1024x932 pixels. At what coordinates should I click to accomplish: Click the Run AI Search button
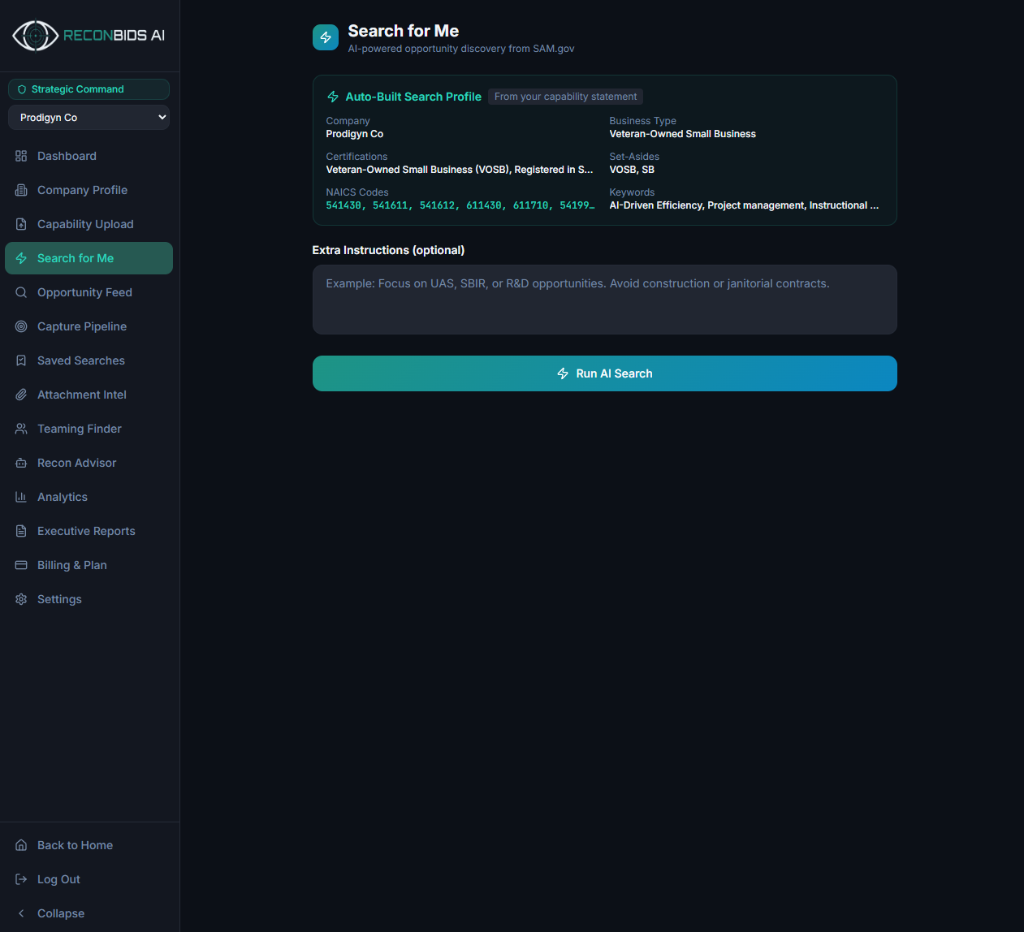605,374
